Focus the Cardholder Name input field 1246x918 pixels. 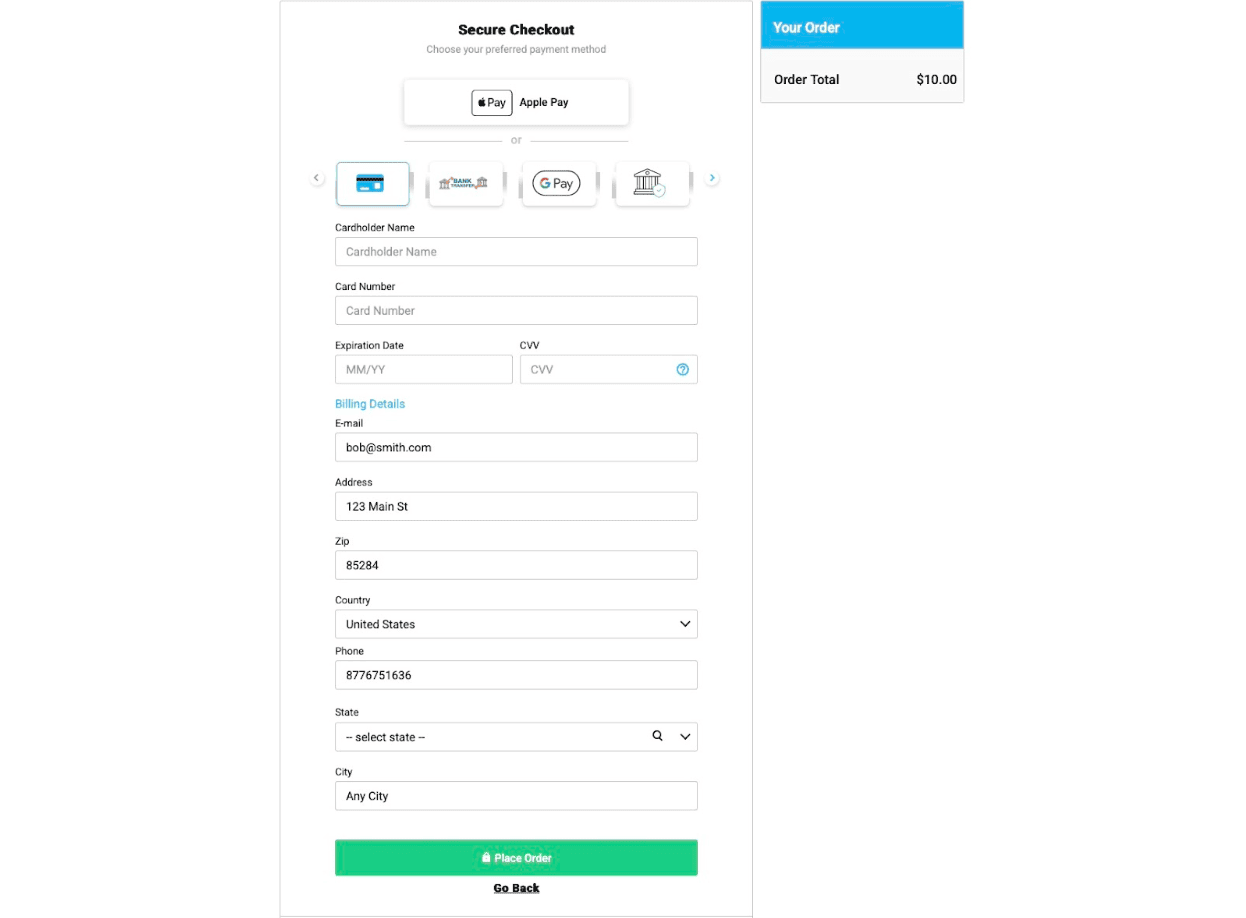coord(516,252)
